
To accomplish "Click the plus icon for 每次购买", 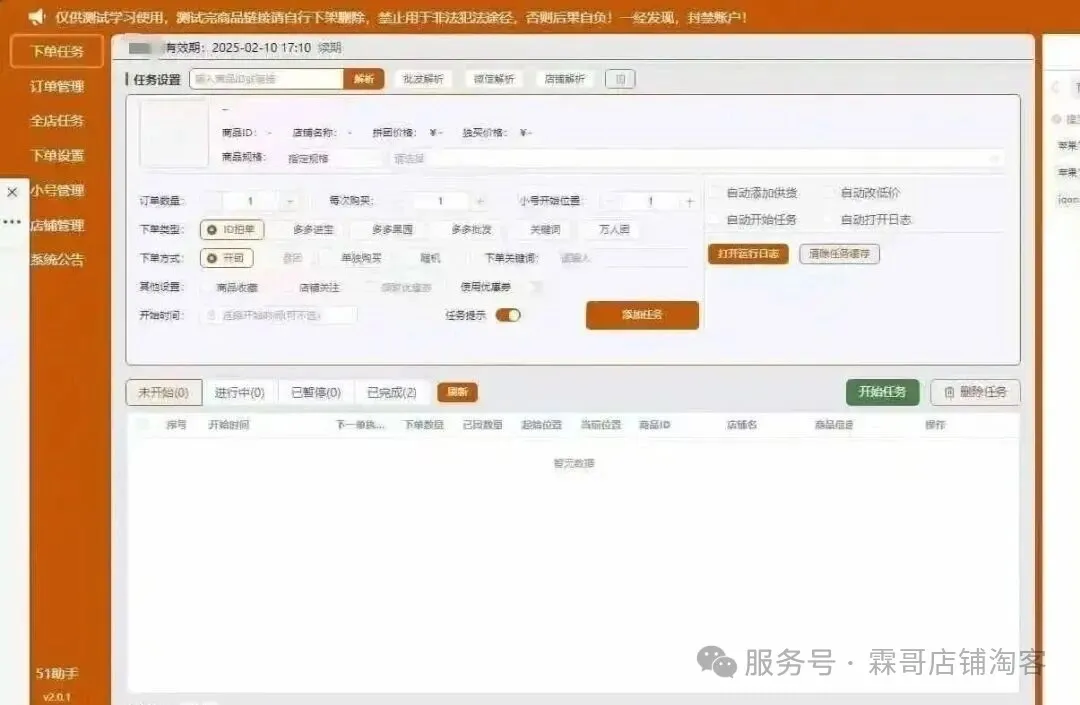I will coord(480,201).
